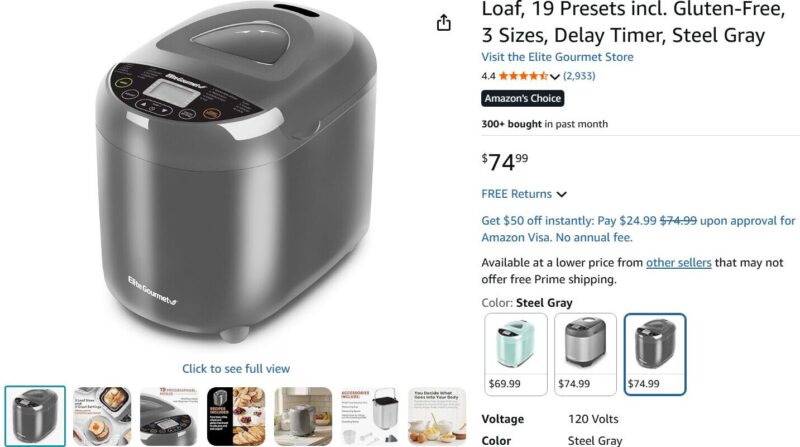
Task: Open the star rating dropdown chevron
Action: tap(555, 77)
